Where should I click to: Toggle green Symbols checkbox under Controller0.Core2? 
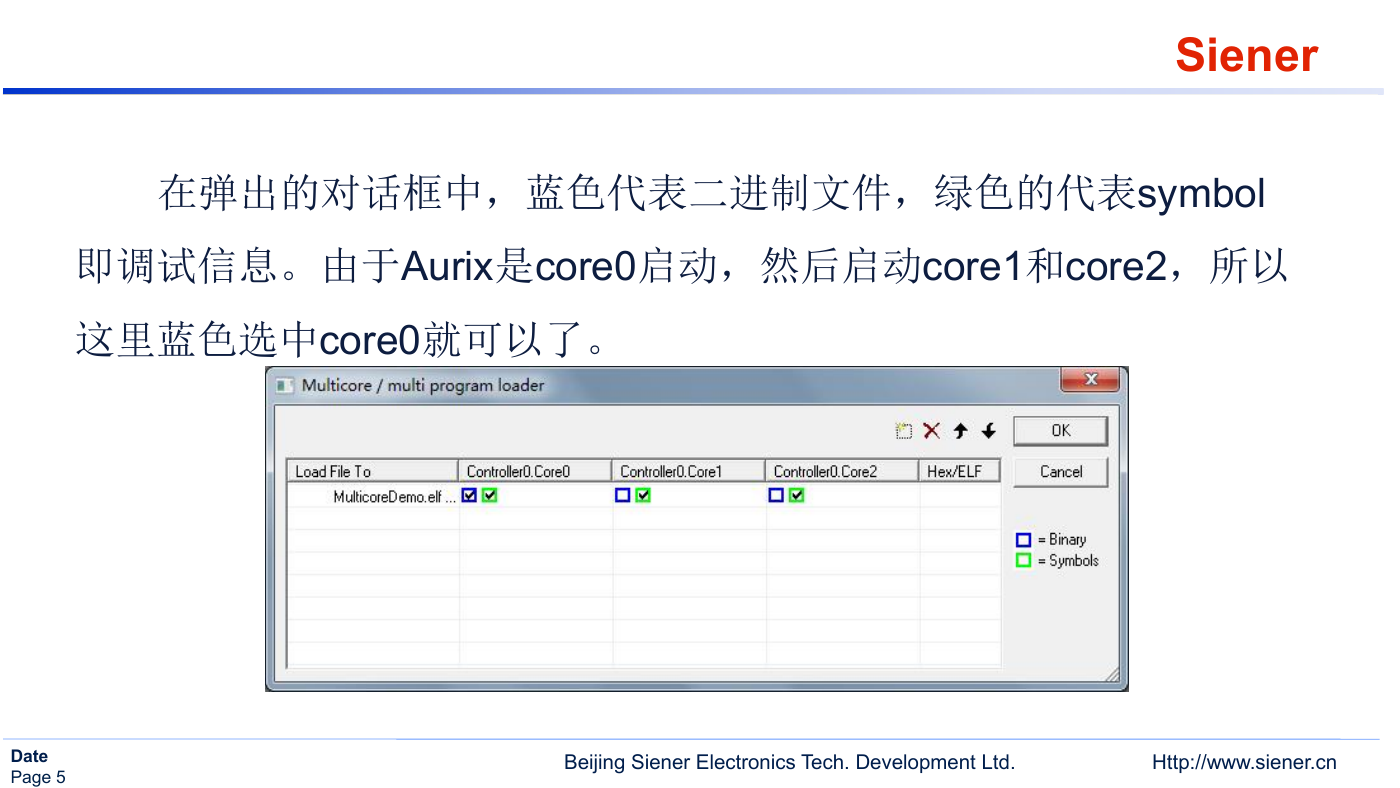tap(796, 495)
